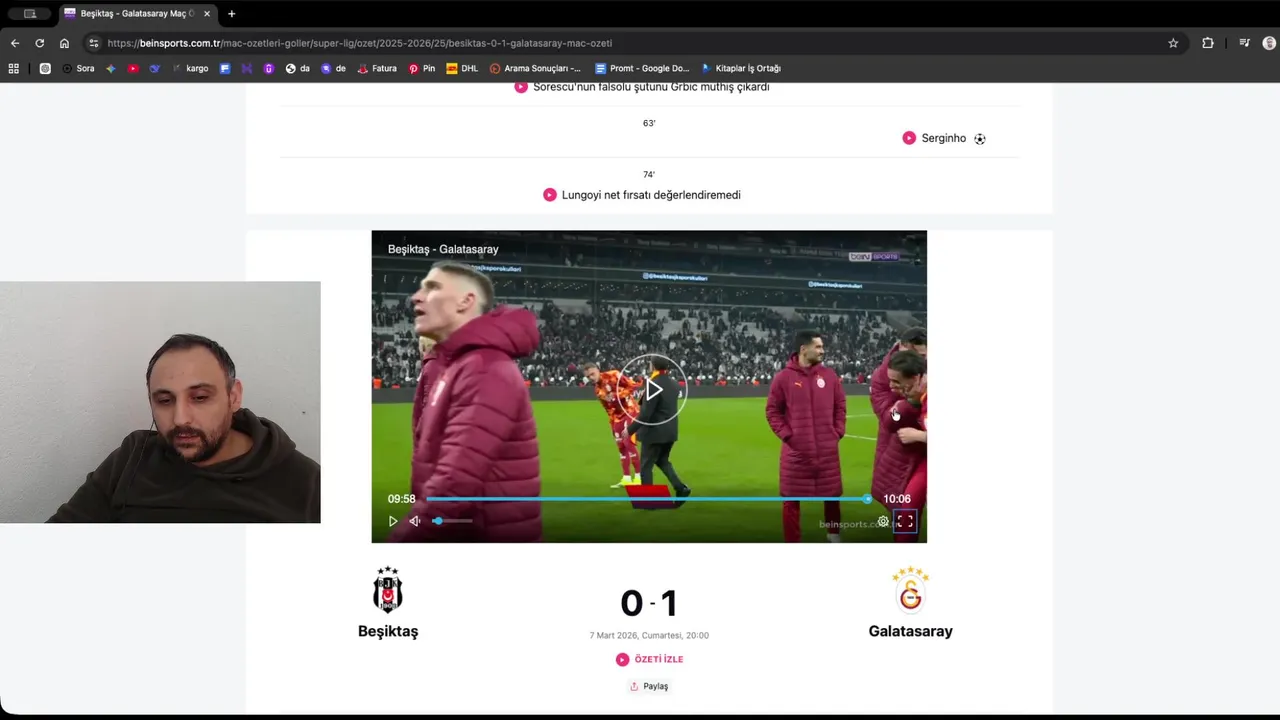Open the Promt - Google Docs bookmark
The image size is (1280, 720).
(642, 69)
